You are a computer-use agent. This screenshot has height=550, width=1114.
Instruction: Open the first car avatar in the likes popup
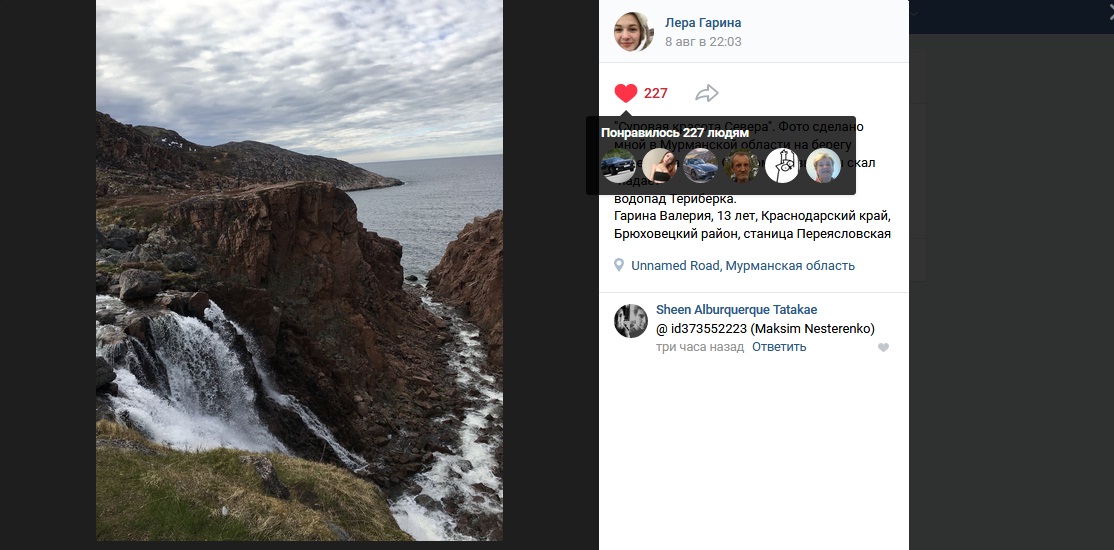point(617,166)
